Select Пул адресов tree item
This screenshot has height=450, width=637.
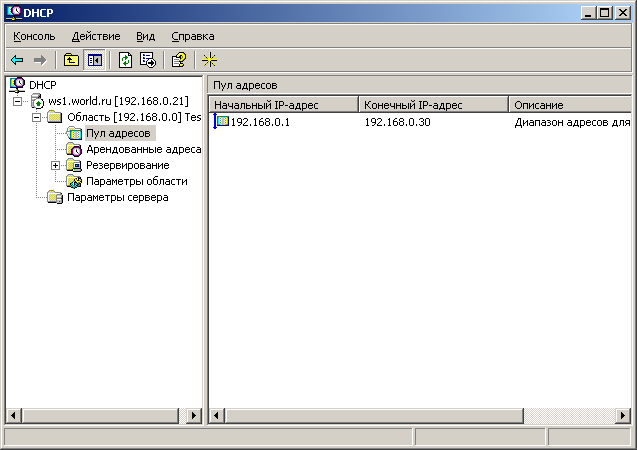click(x=118, y=133)
